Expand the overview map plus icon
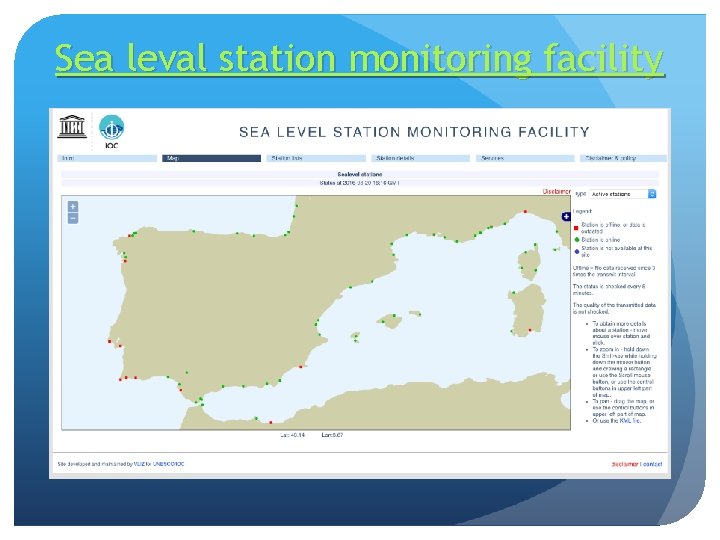Viewport: 720px width, 540px height. 566,216
